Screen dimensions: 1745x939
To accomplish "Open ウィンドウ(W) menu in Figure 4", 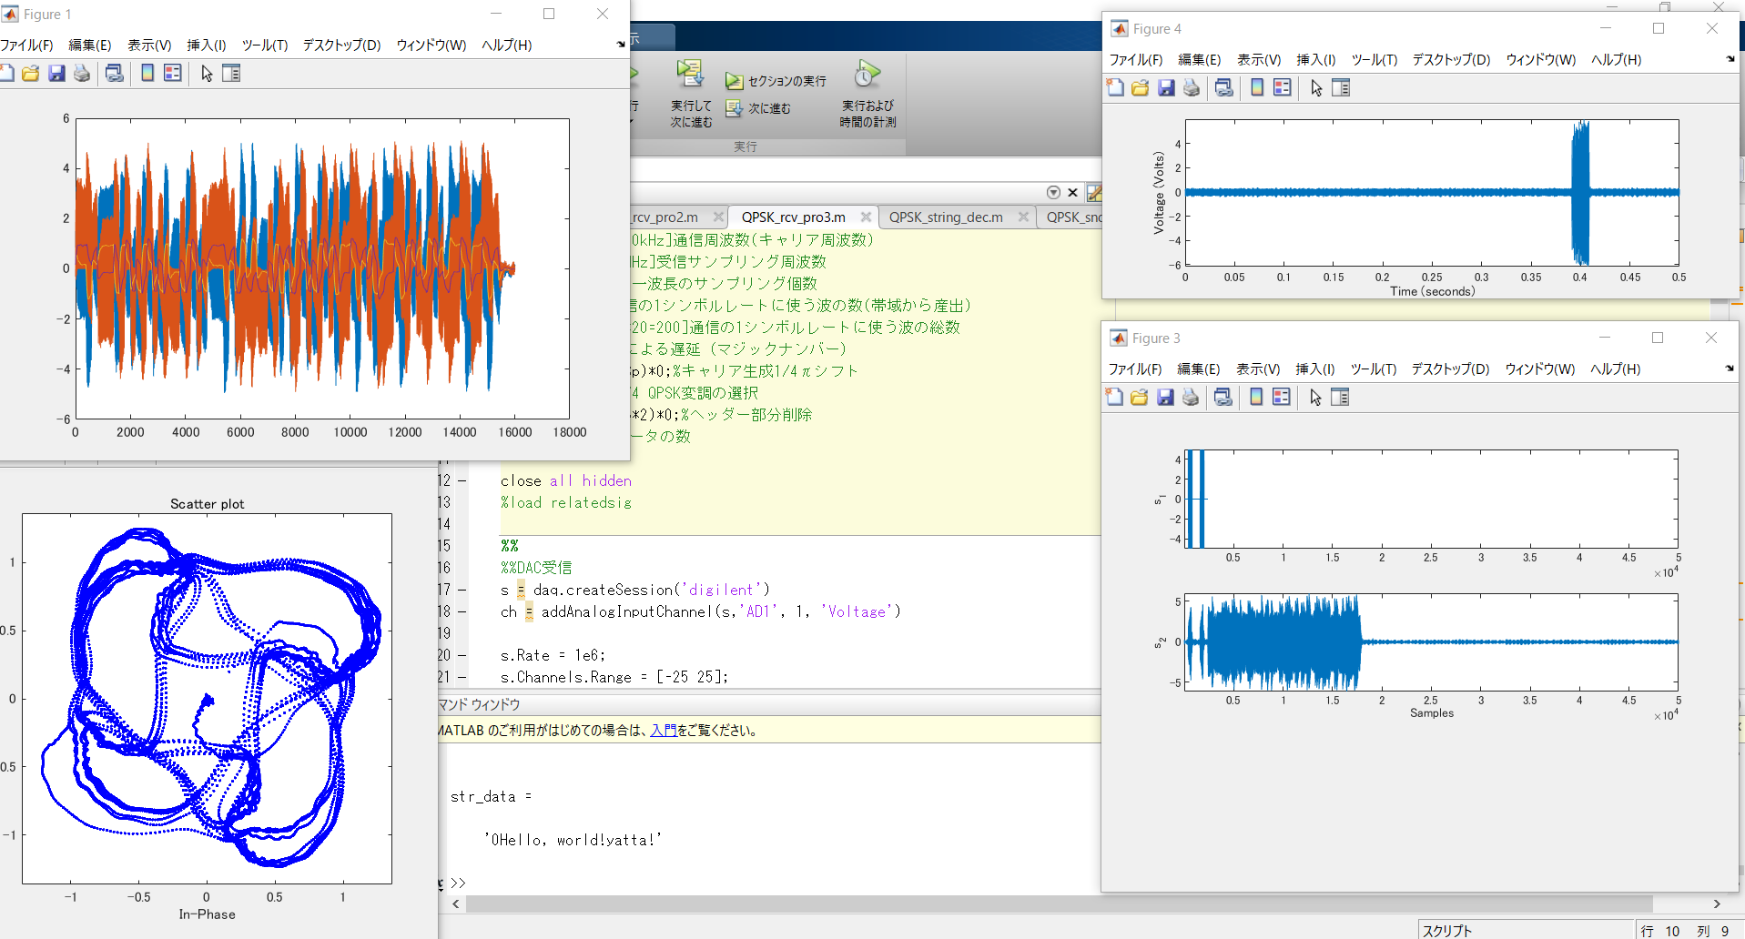I will 1540,60.
